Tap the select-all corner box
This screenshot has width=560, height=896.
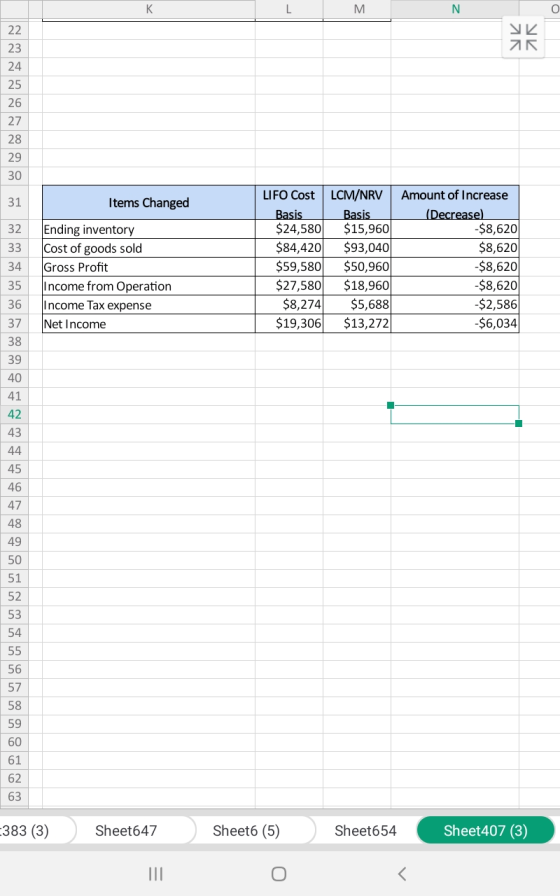(x=14, y=9)
